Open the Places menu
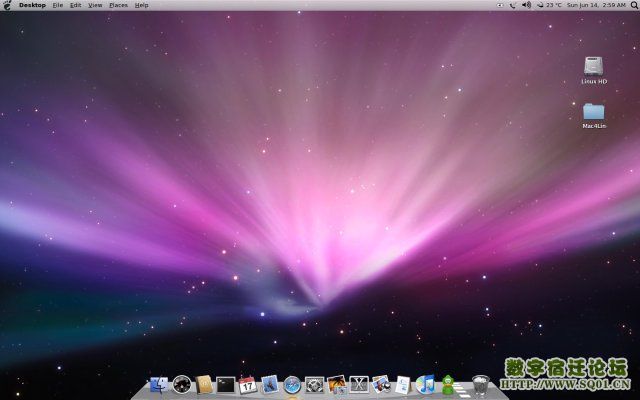Viewport: 640px width, 400px height. pos(118,5)
